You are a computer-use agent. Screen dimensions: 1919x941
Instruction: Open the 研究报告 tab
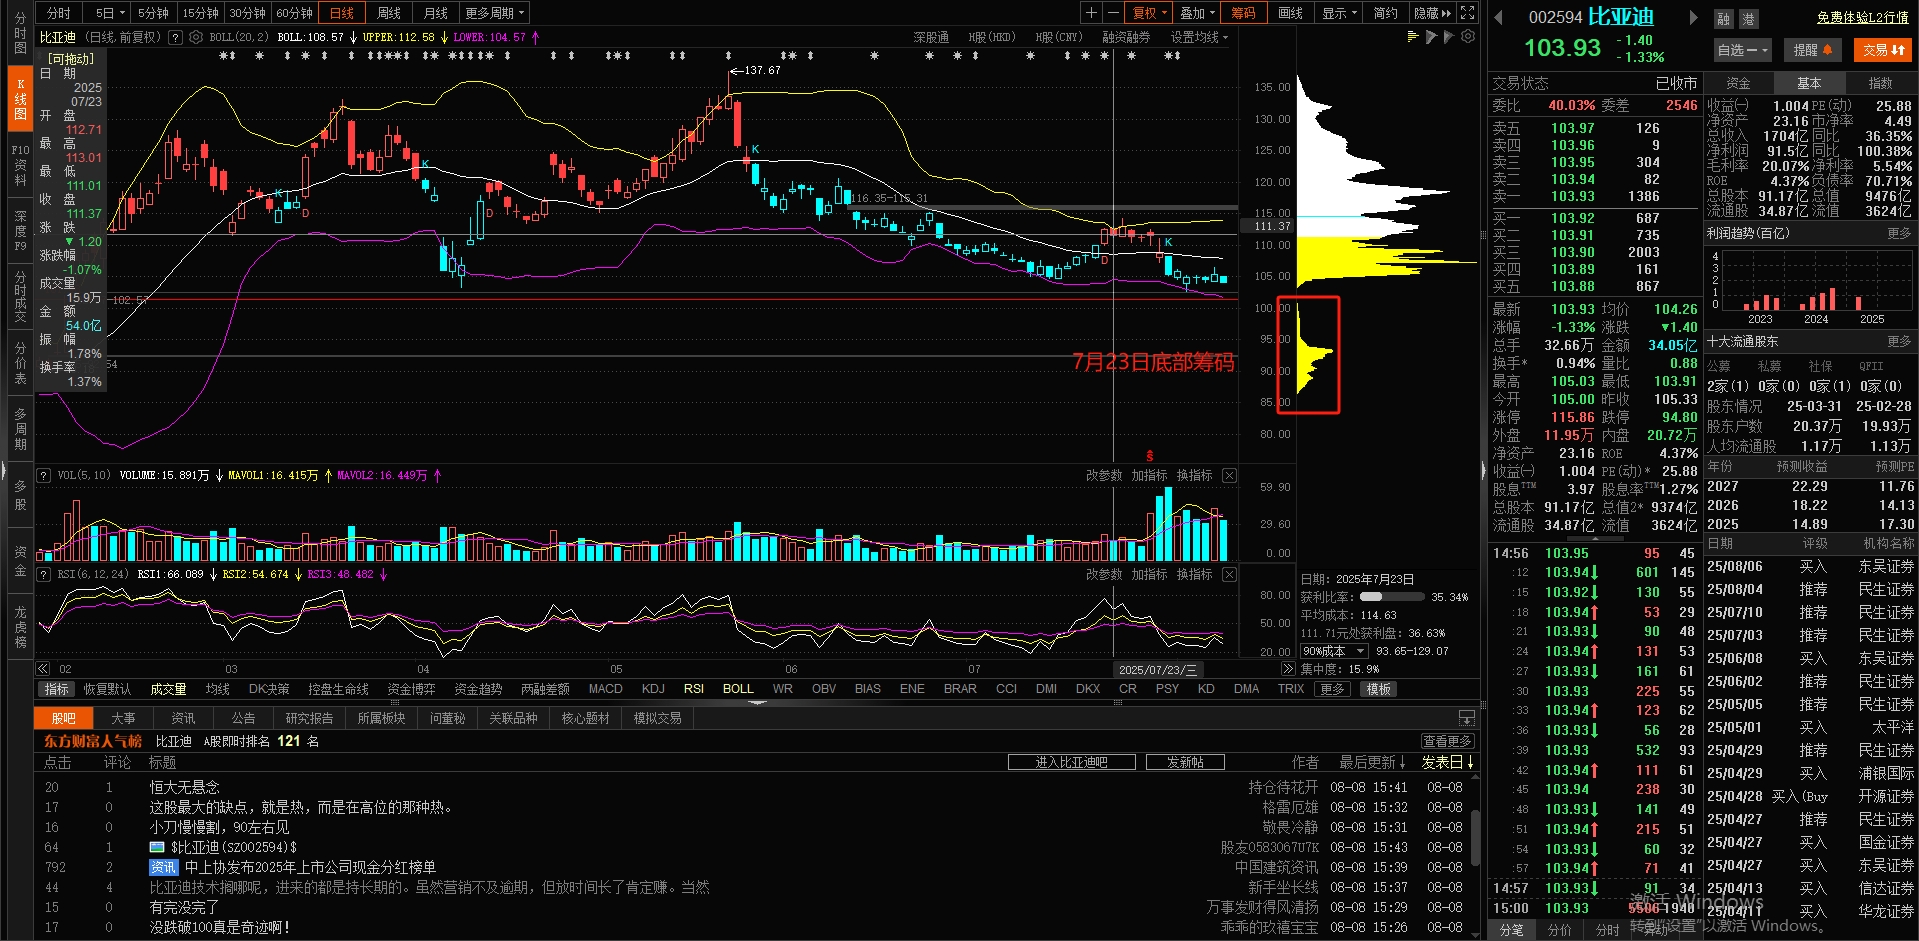coord(309,718)
